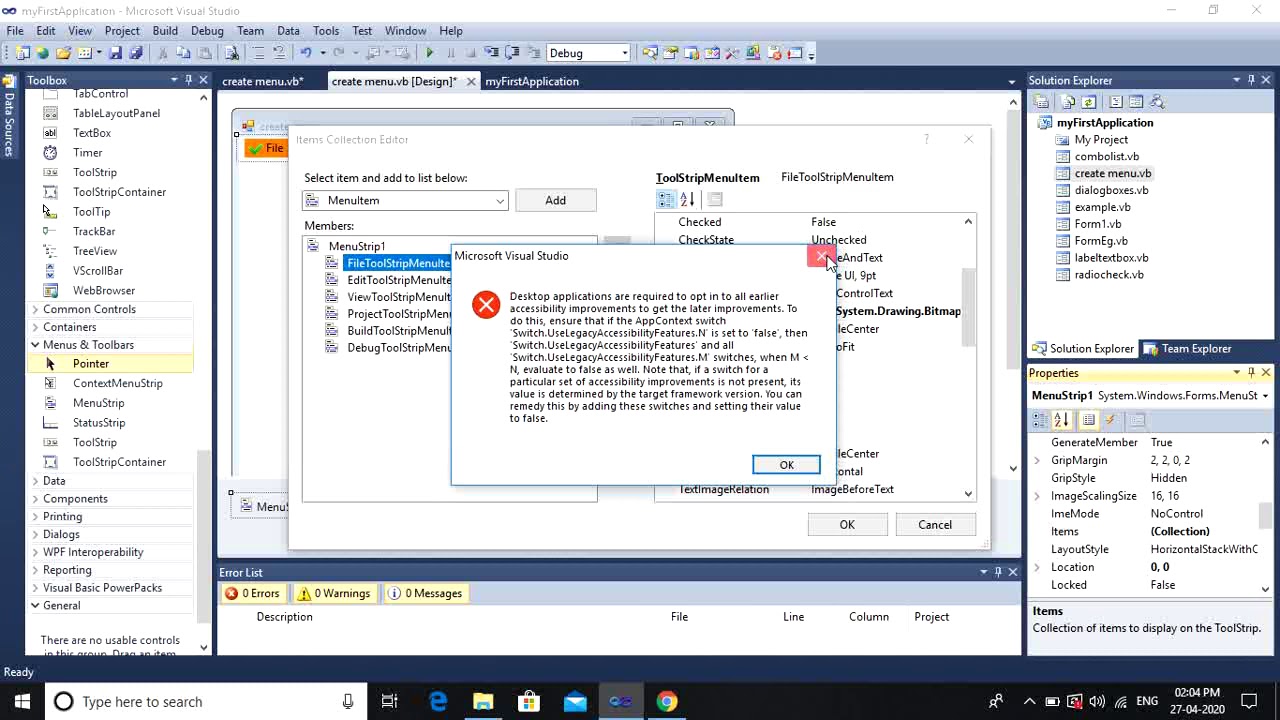This screenshot has height=720, width=1280.
Task: Open Solution Explorer via toolbar icon
Action: [x=650, y=53]
